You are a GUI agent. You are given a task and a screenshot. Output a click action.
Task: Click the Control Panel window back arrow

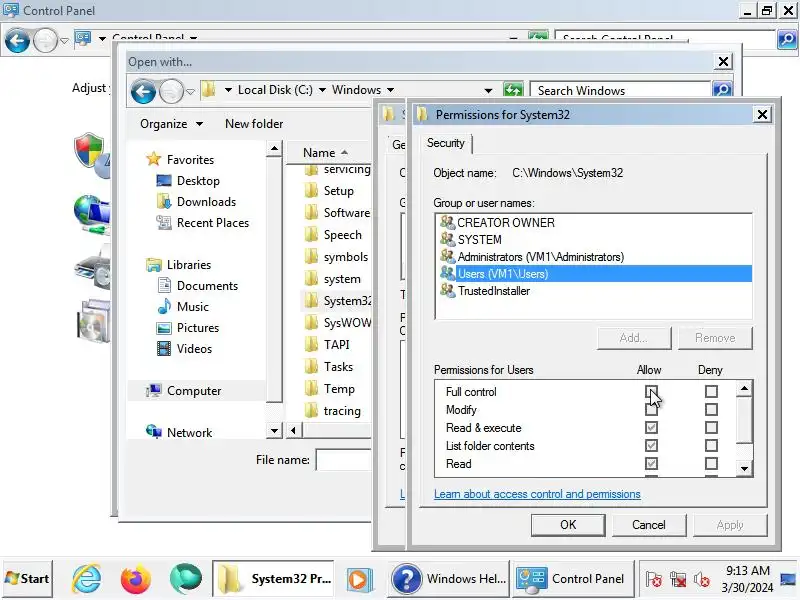17,40
